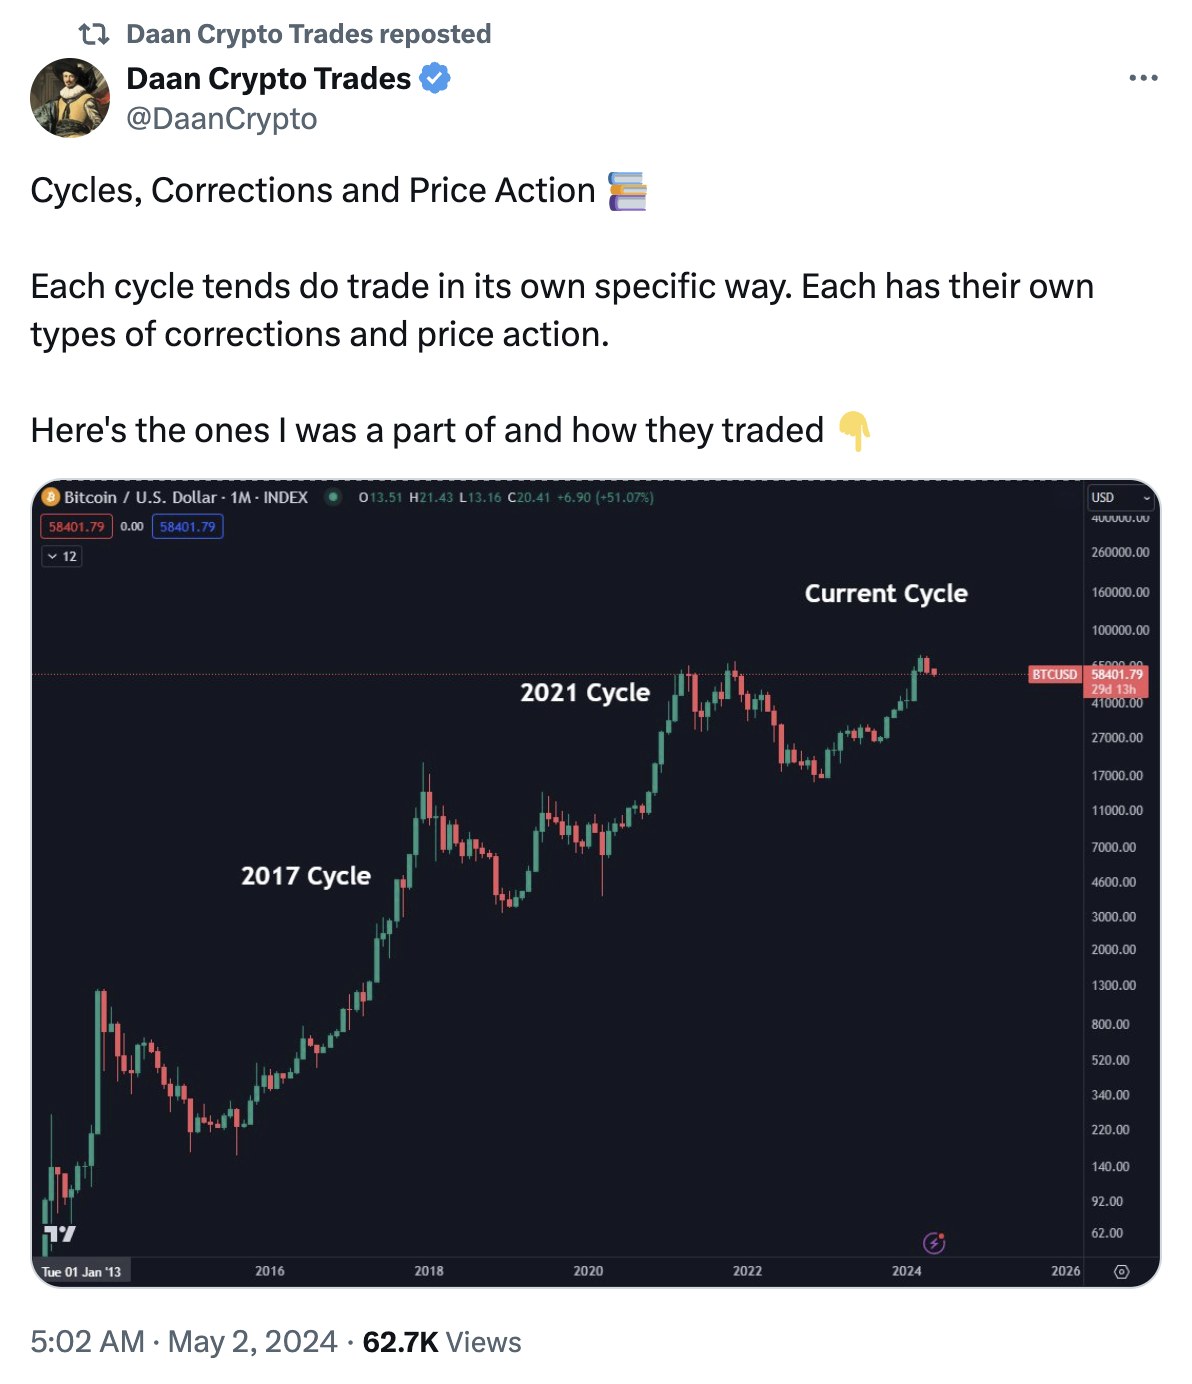Viewport: 1192px width, 1384px height.
Task: Click the BTCUSD price label tag
Action: [1055, 675]
